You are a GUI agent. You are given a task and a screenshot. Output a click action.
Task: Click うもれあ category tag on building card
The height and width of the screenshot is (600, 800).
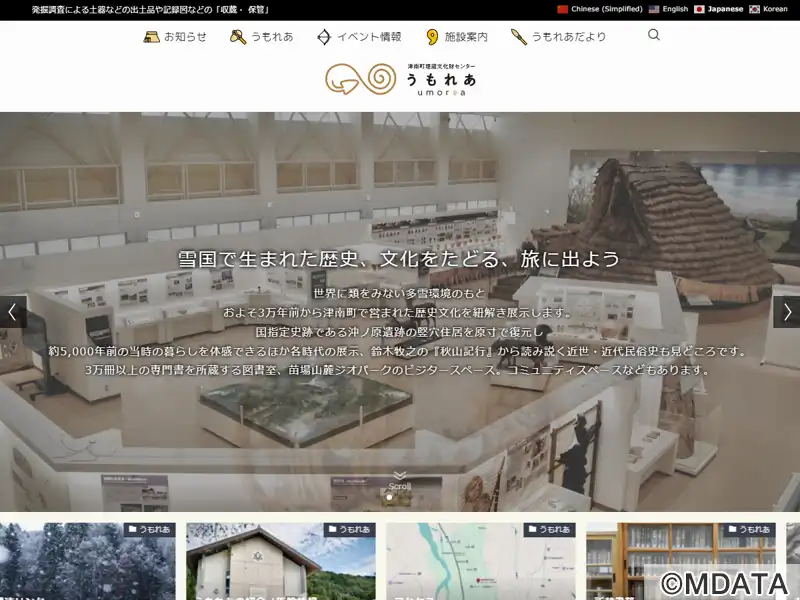pos(349,530)
